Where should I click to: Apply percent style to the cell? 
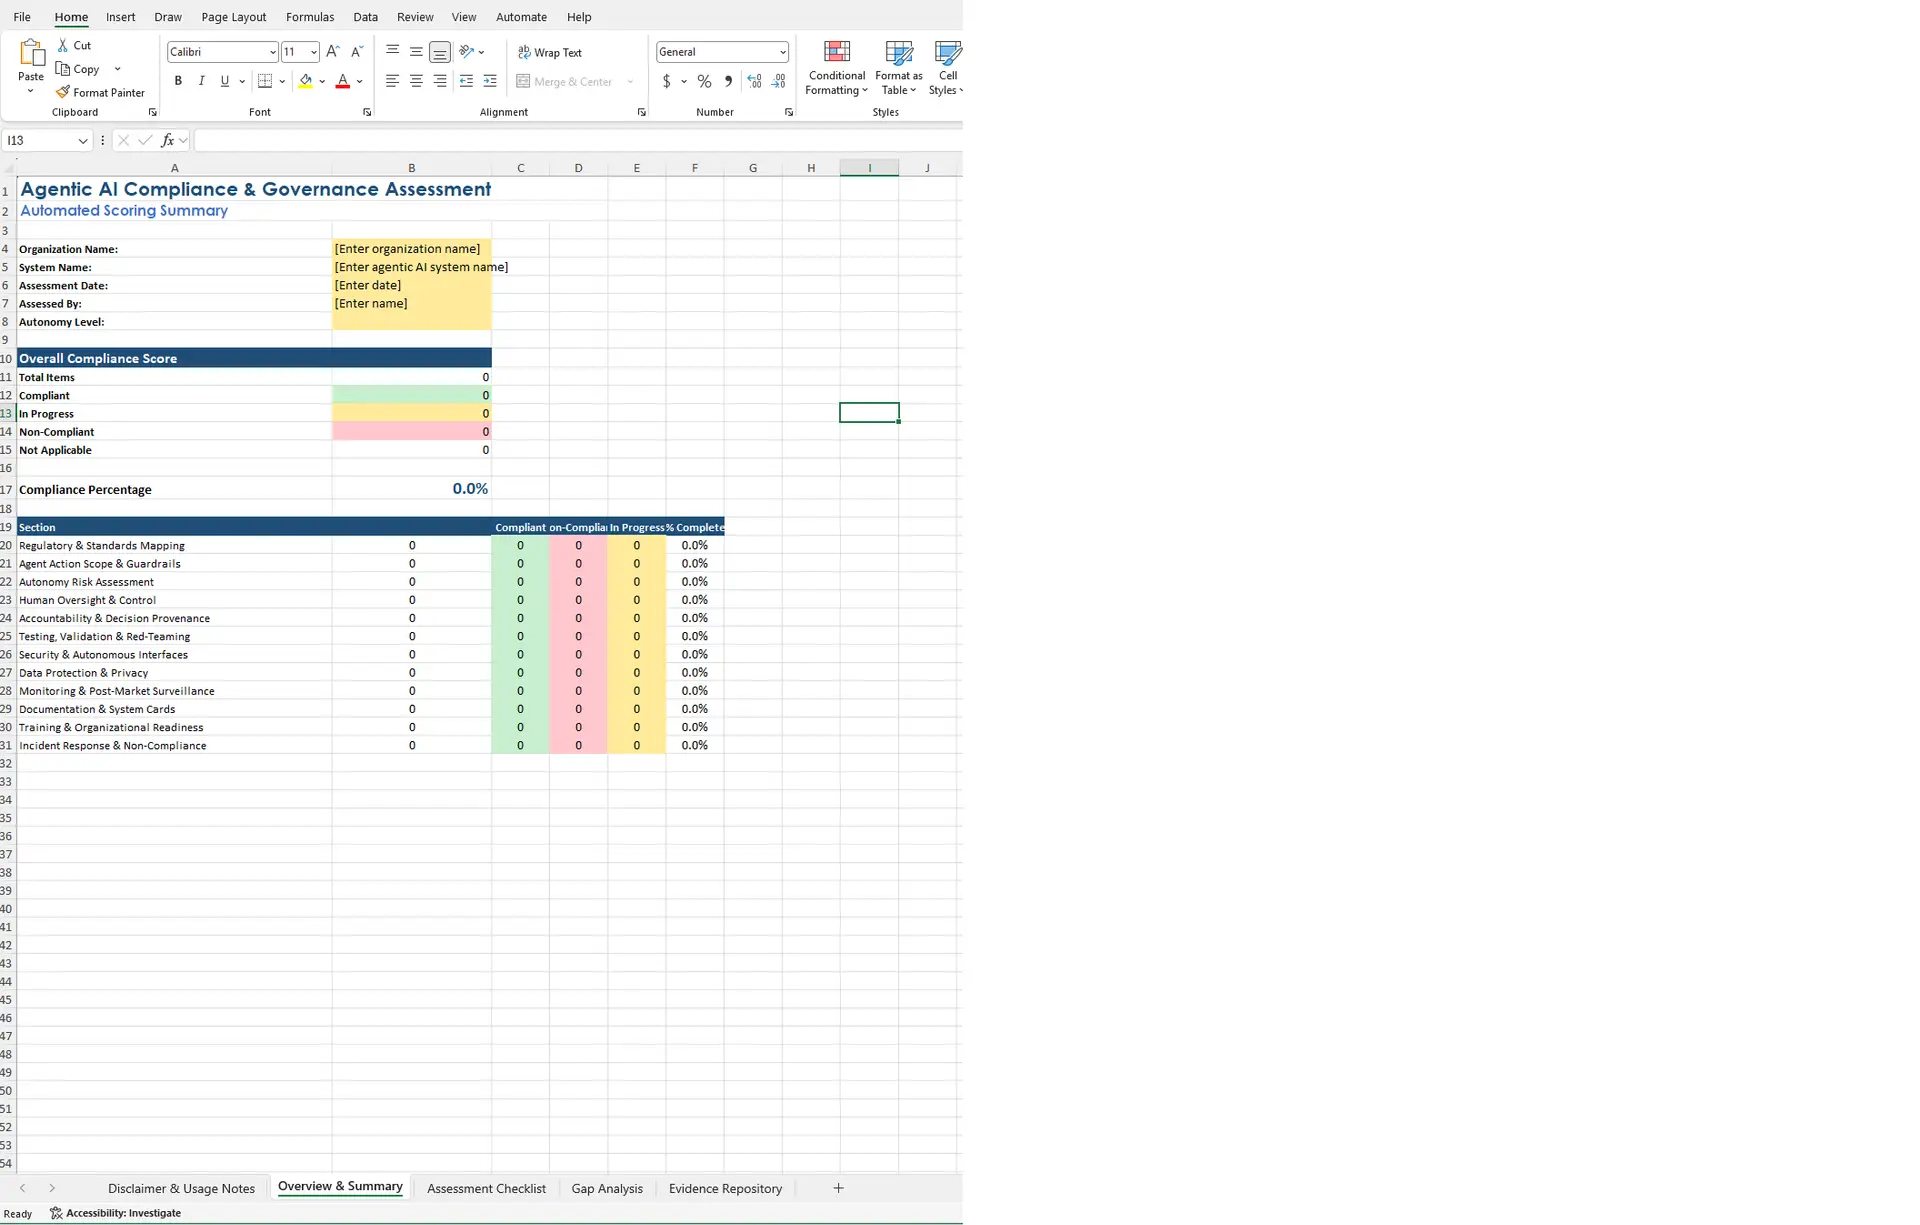pos(704,82)
